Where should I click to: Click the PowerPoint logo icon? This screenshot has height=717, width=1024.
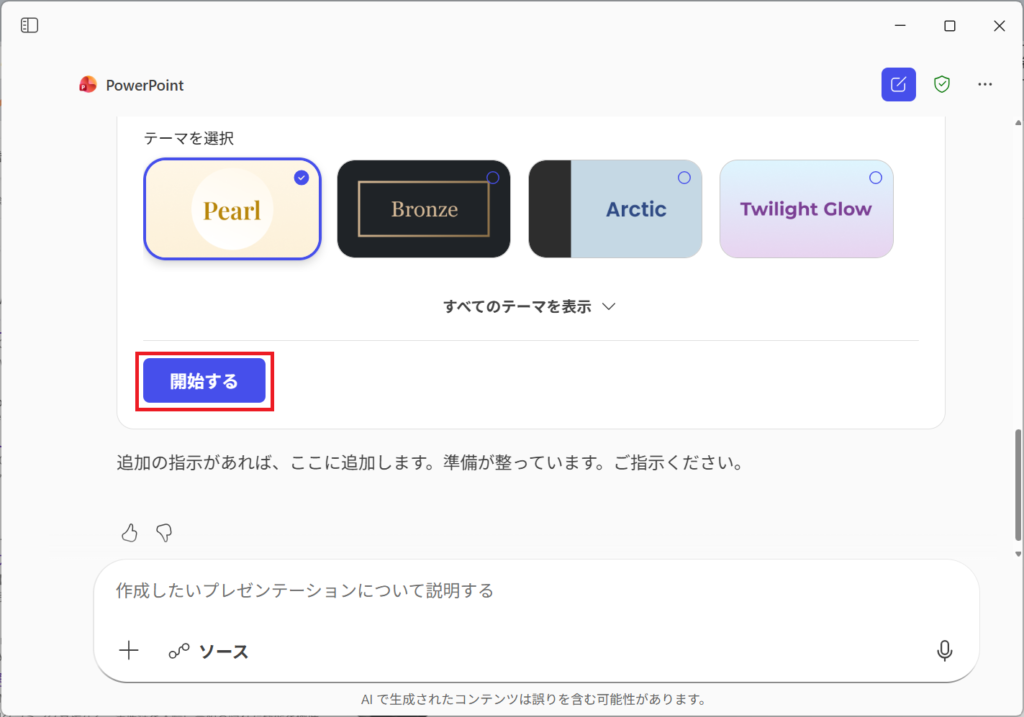pyautogui.click(x=88, y=85)
